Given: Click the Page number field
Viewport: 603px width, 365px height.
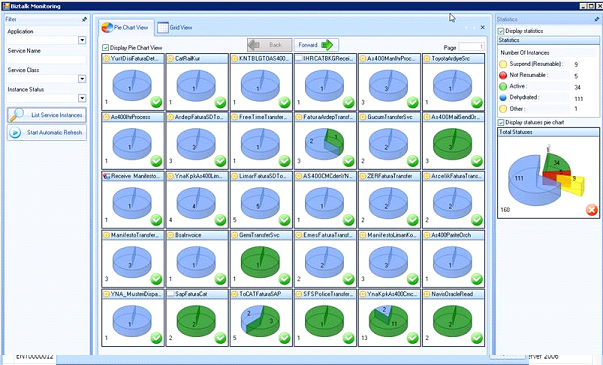Looking at the screenshot, I should point(471,47).
